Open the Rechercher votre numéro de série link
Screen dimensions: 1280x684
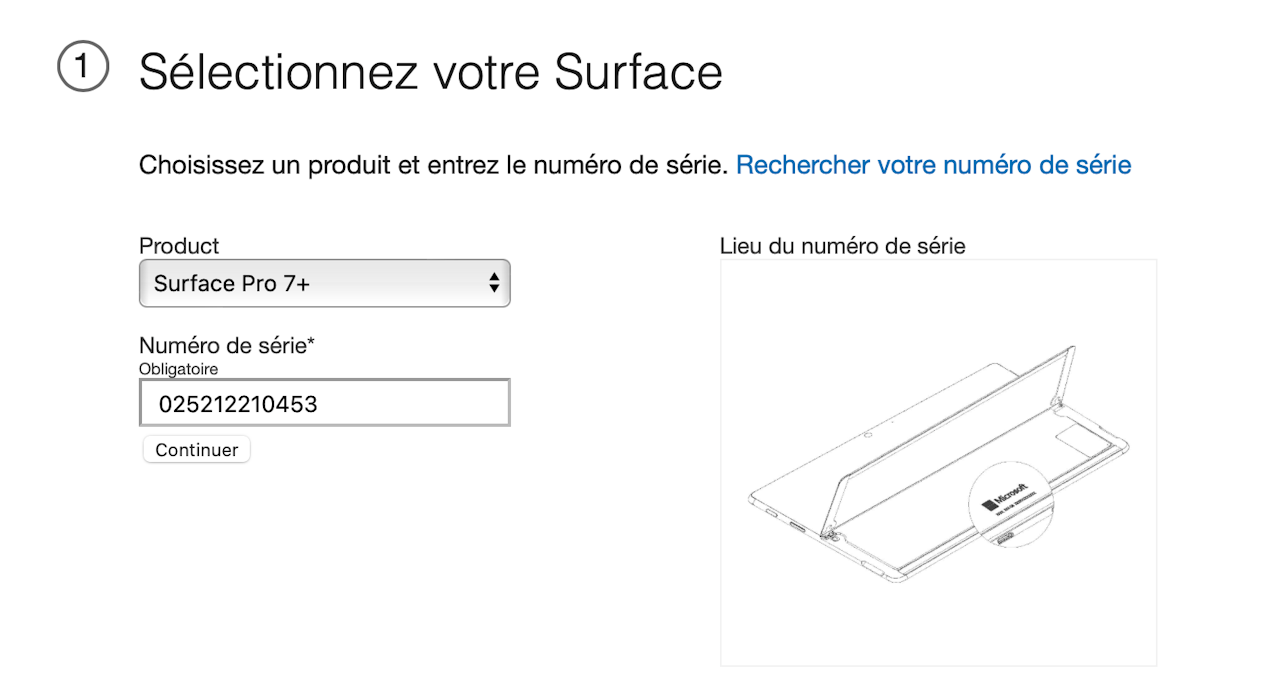(x=934, y=165)
